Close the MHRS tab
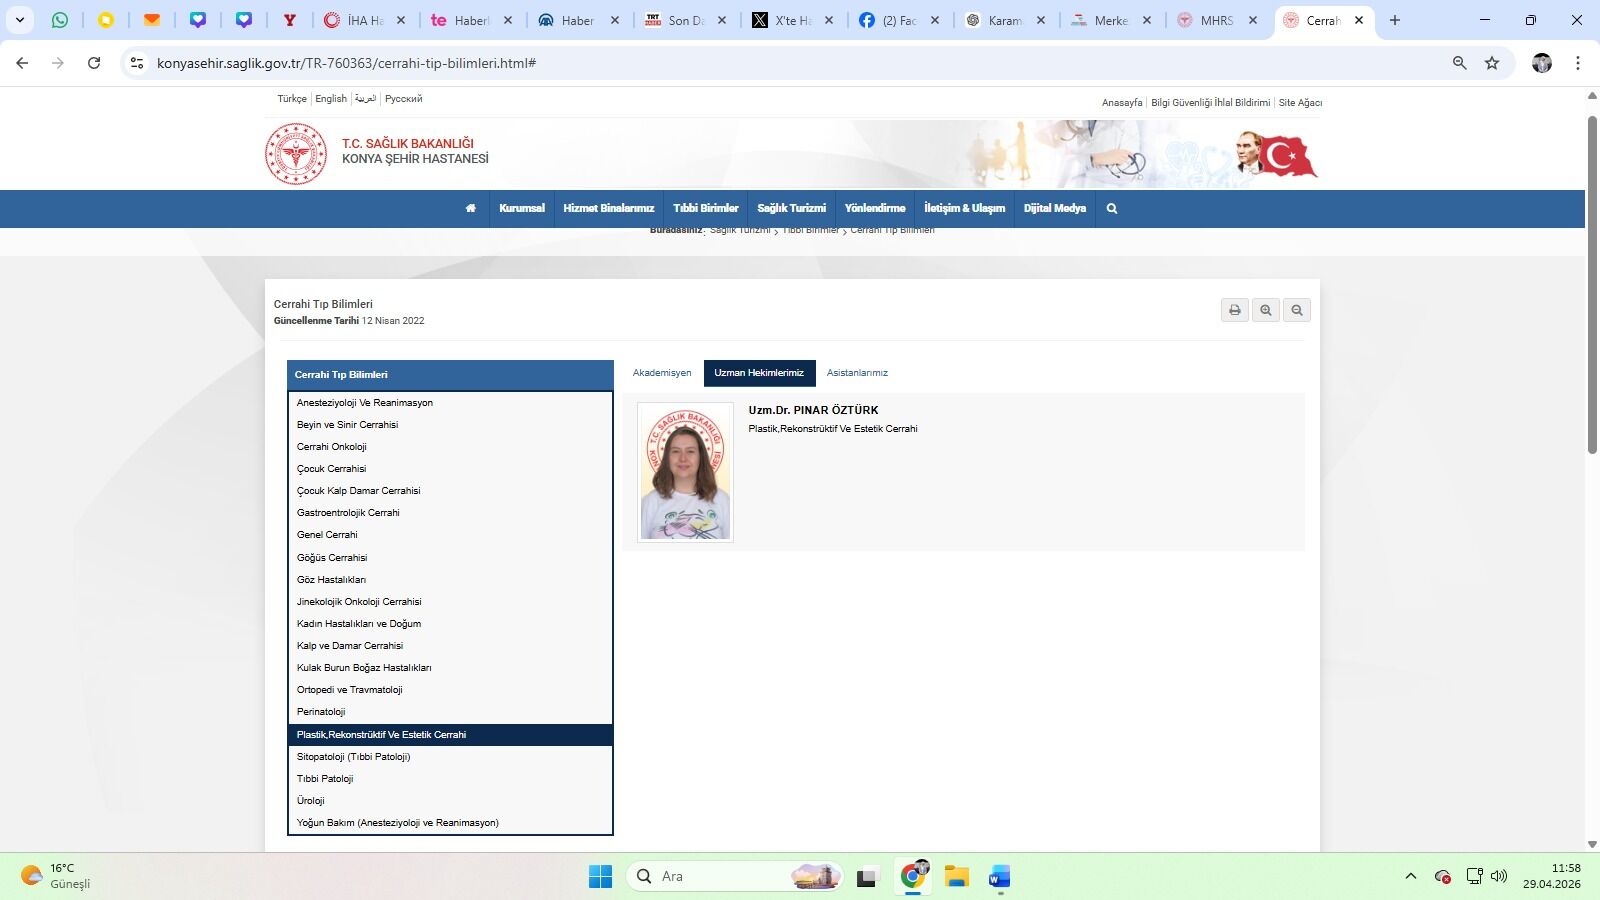The image size is (1600, 900). click(x=1252, y=20)
